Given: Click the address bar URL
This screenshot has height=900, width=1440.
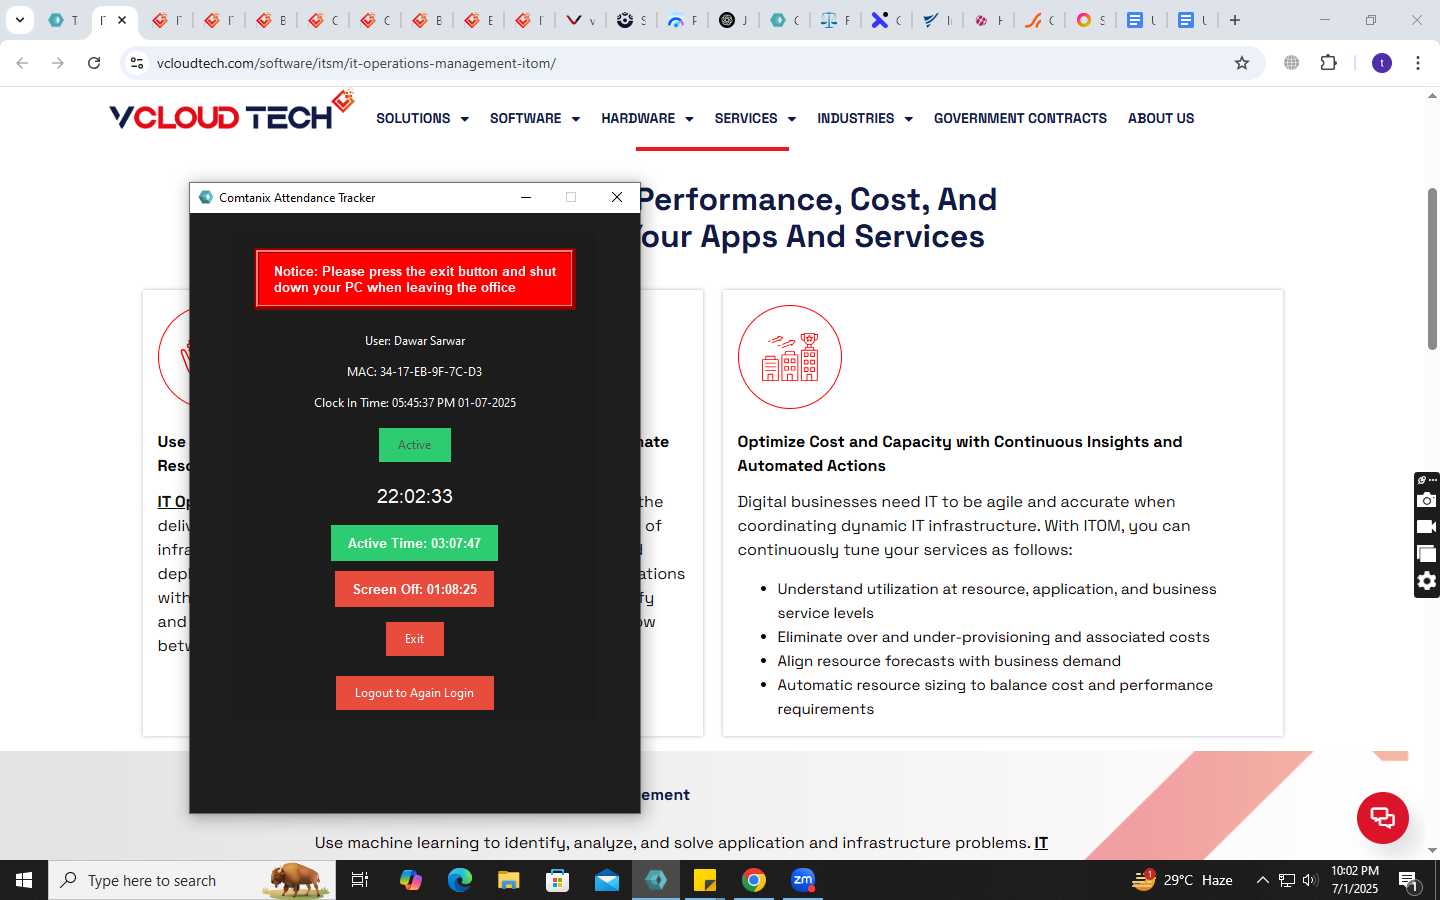Looking at the screenshot, I should [356, 63].
